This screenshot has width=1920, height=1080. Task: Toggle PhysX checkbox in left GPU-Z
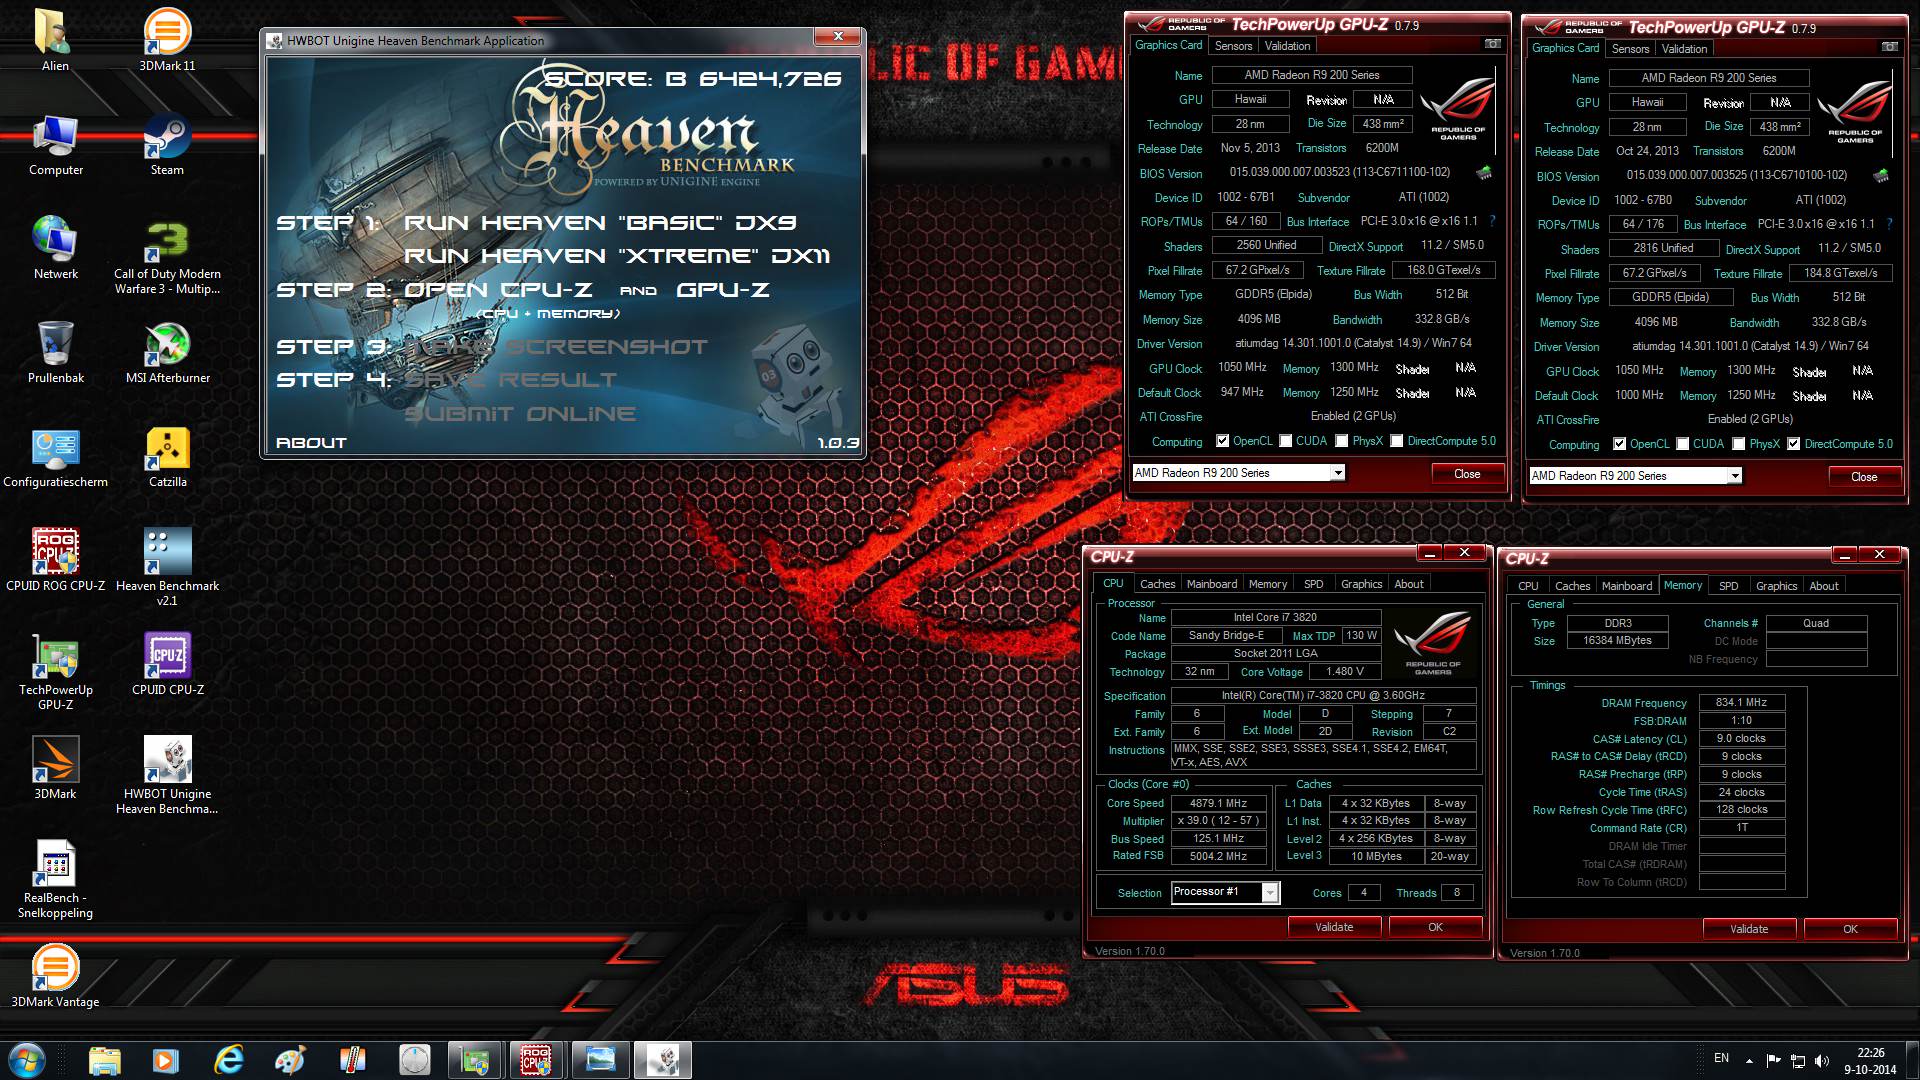coord(1342,441)
